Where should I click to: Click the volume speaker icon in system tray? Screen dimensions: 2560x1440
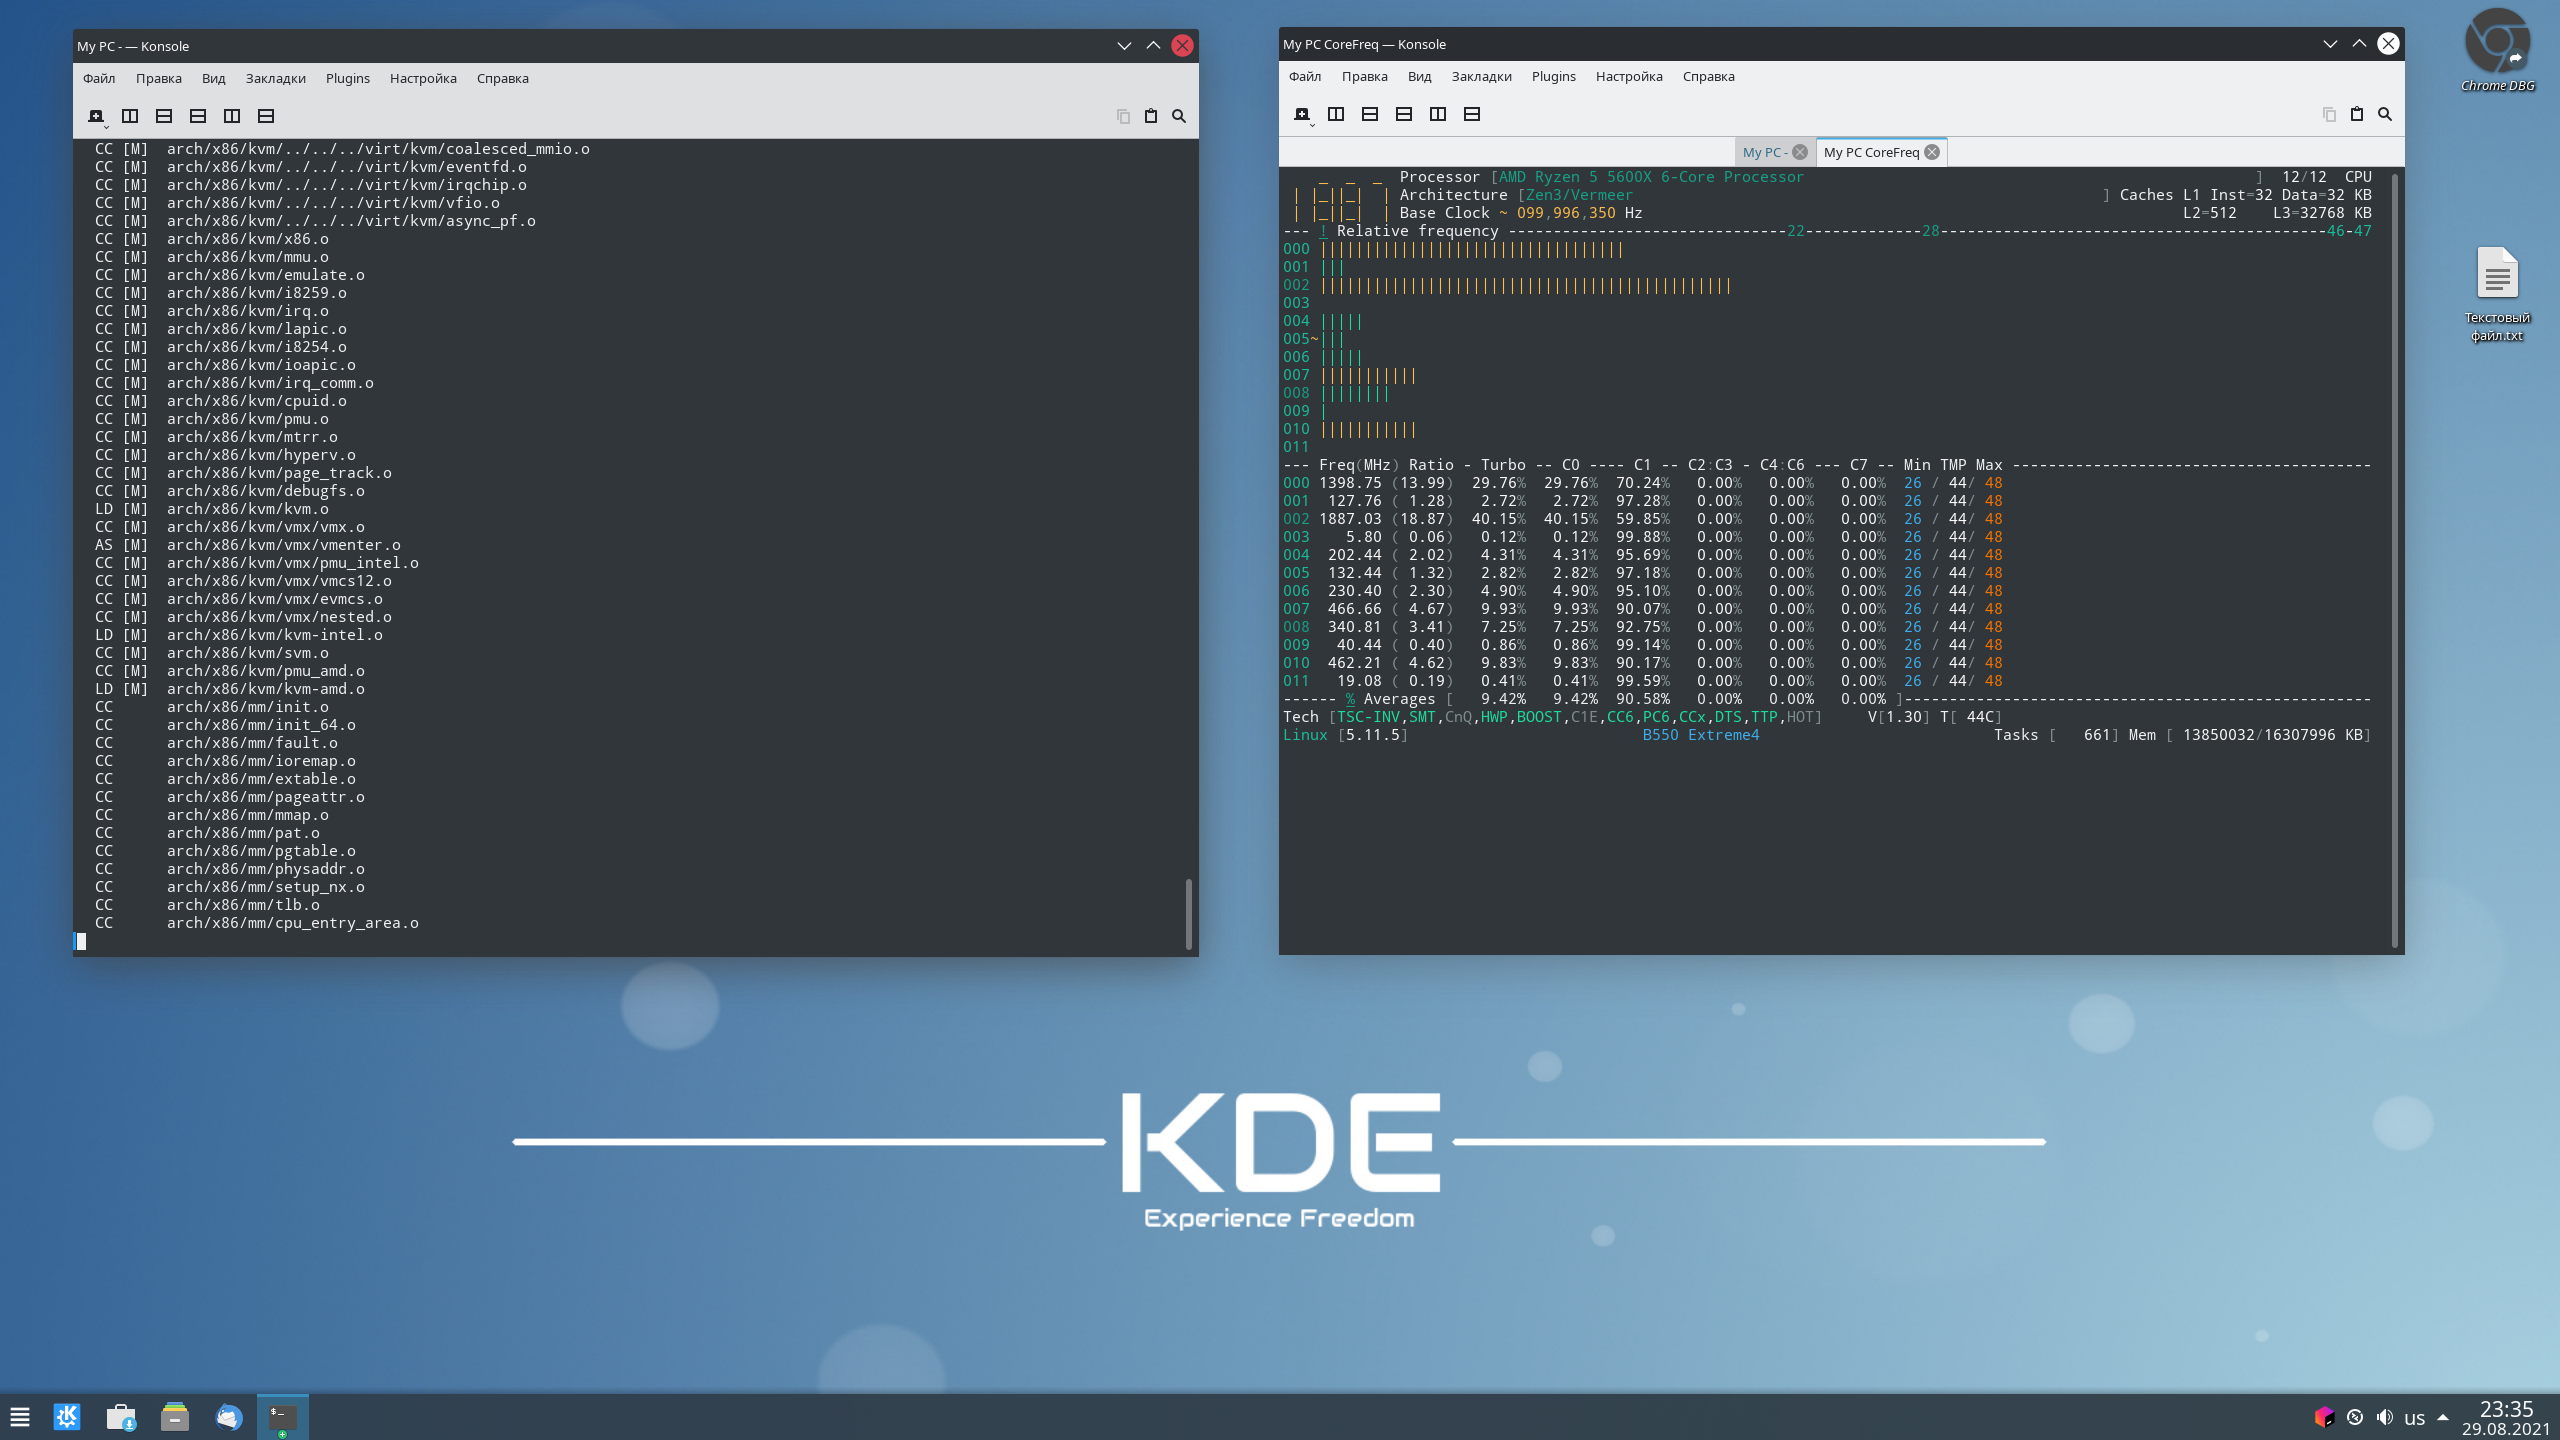2385,1417
